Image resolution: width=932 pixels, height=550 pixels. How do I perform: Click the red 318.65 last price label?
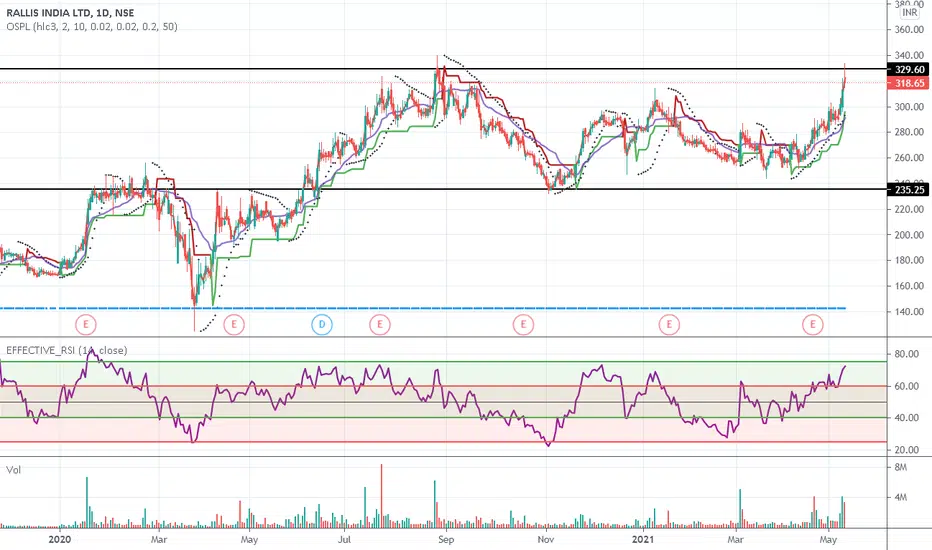pyautogui.click(x=909, y=83)
